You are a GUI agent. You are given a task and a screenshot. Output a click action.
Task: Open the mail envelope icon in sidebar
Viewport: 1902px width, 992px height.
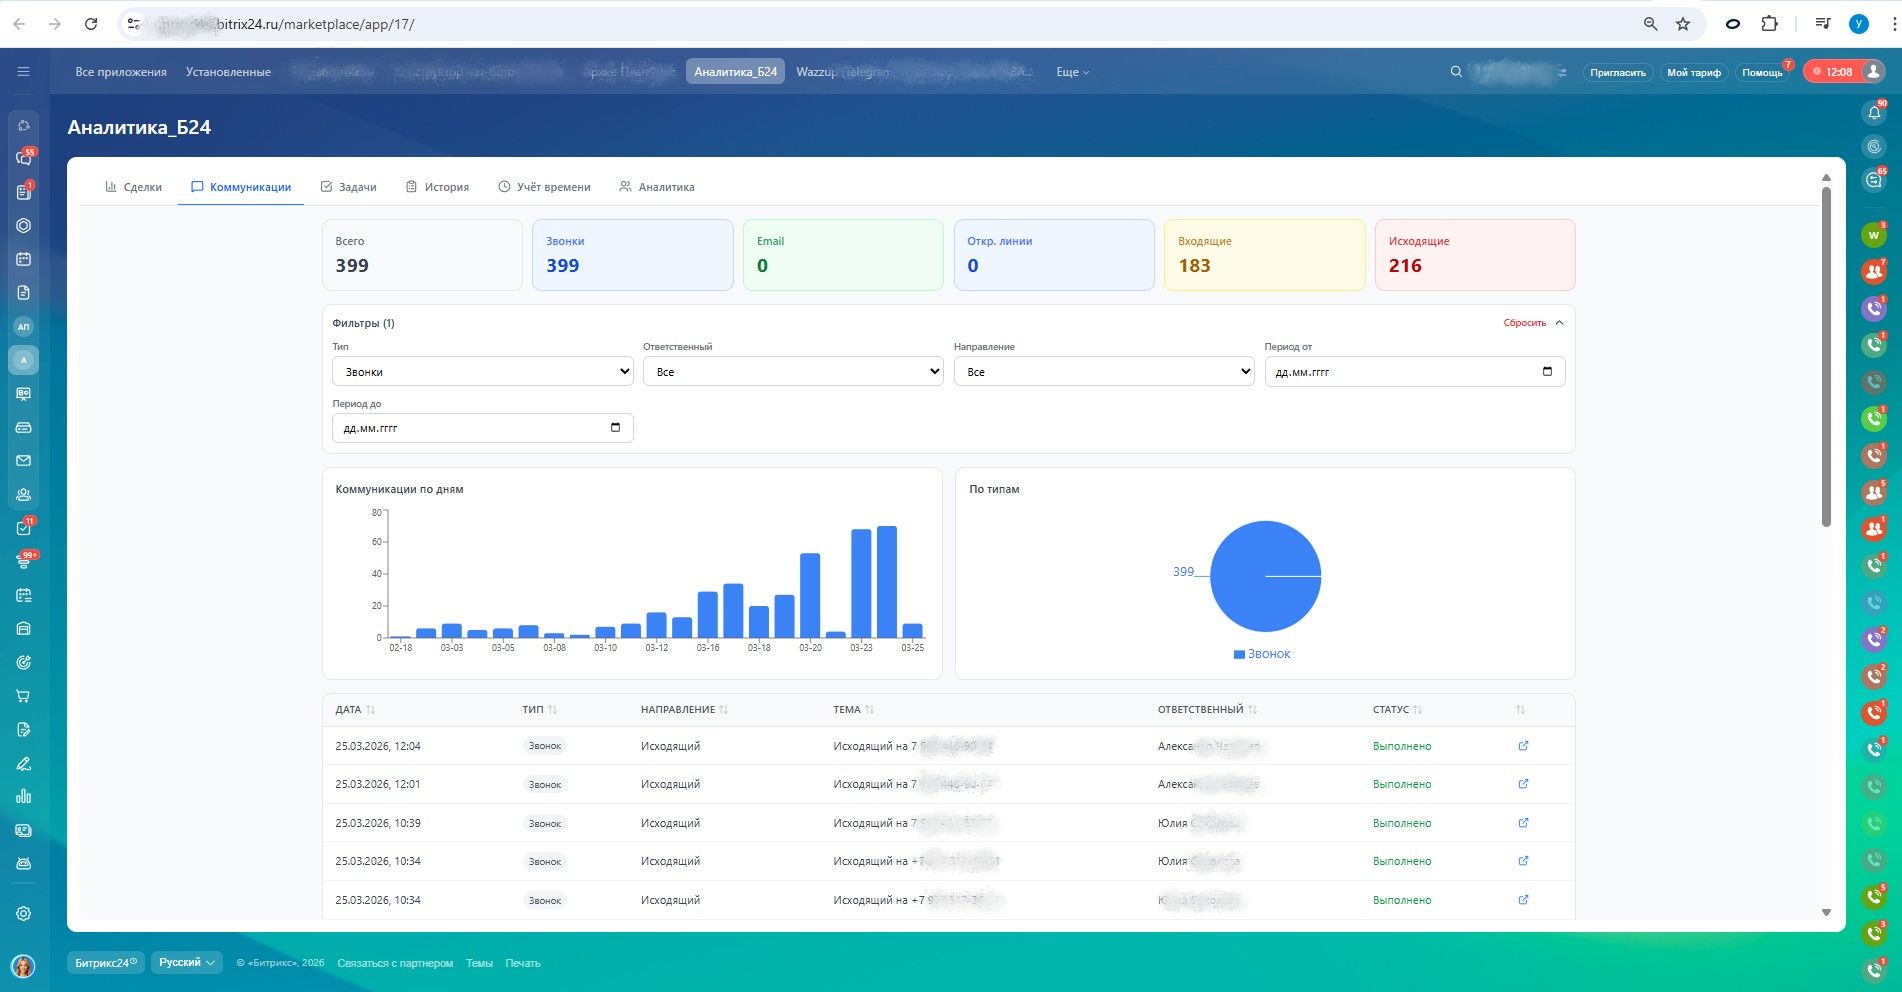click(x=24, y=461)
